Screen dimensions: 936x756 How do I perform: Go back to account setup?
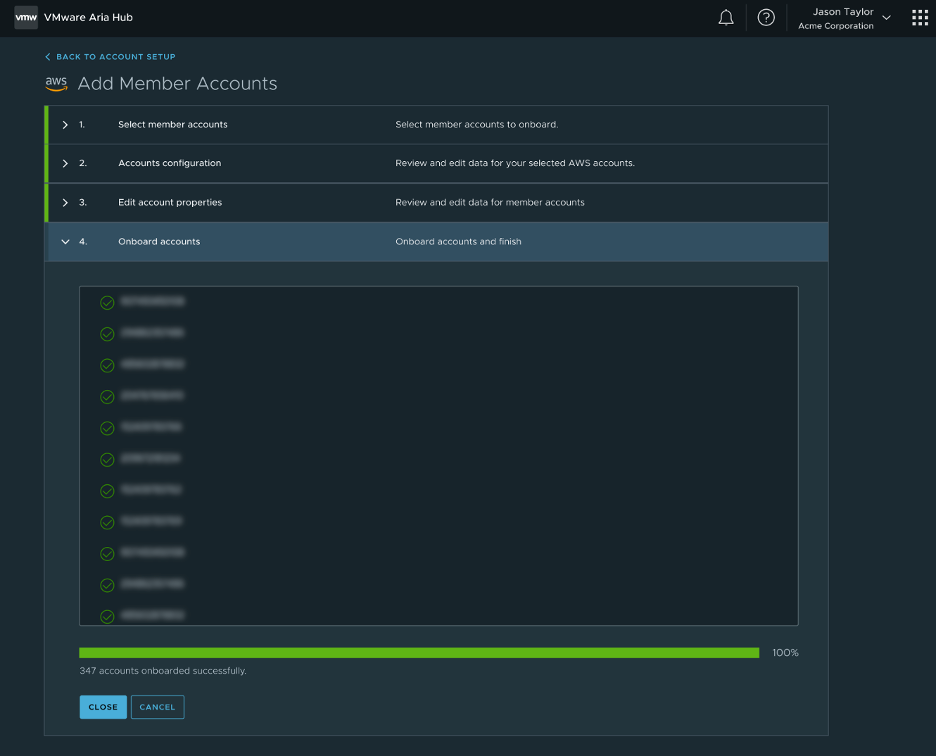point(110,57)
